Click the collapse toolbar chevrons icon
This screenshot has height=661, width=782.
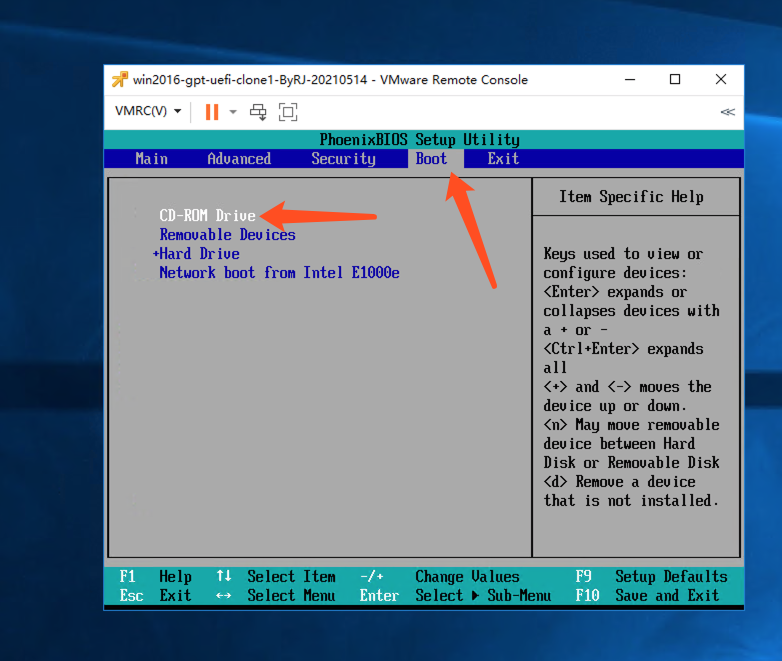727,112
